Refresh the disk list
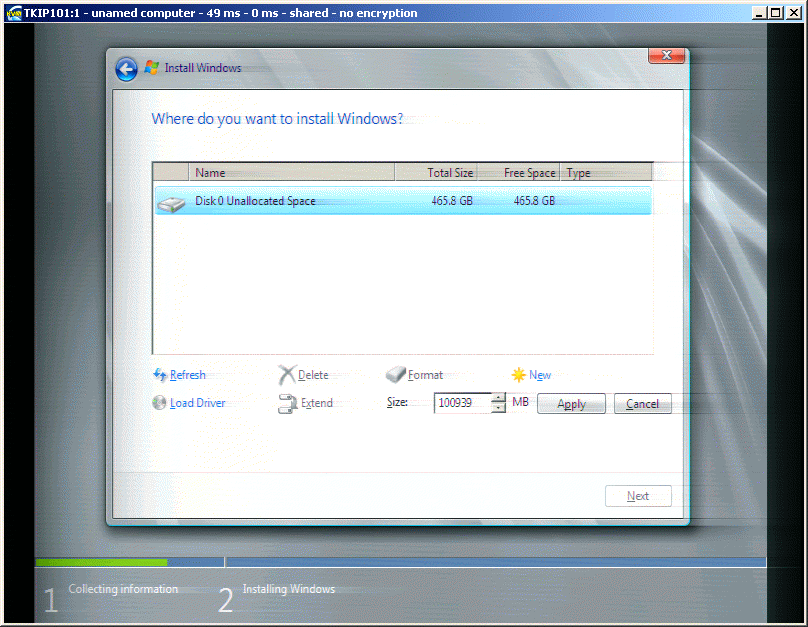The height and width of the screenshot is (627, 808). [x=188, y=375]
